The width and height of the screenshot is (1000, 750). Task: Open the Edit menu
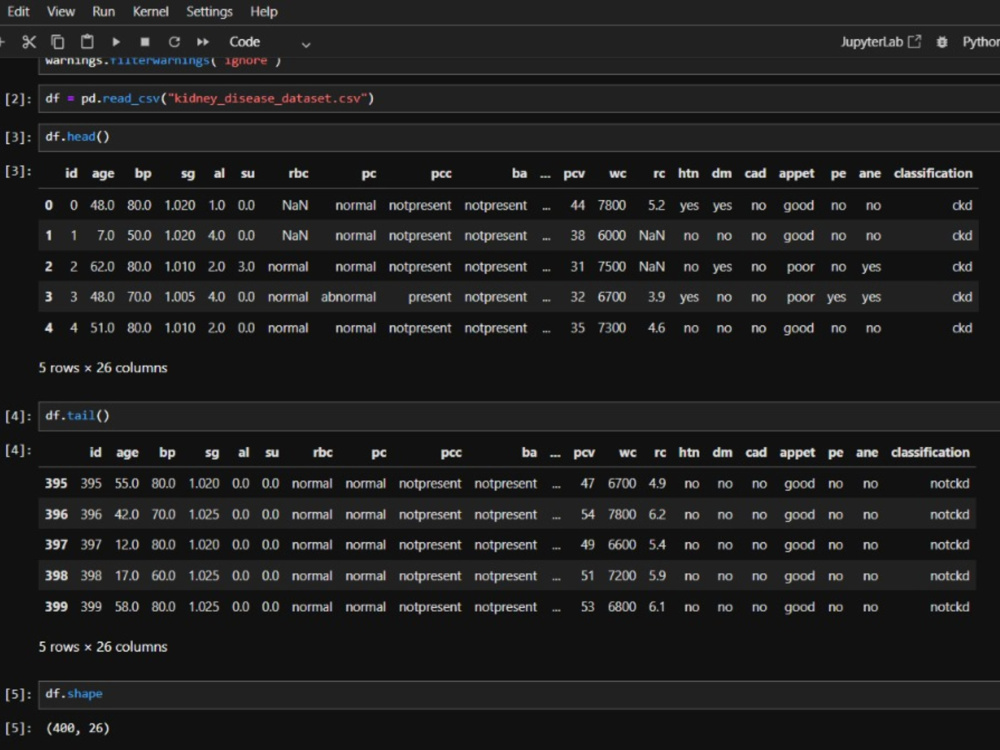[x=18, y=11]
